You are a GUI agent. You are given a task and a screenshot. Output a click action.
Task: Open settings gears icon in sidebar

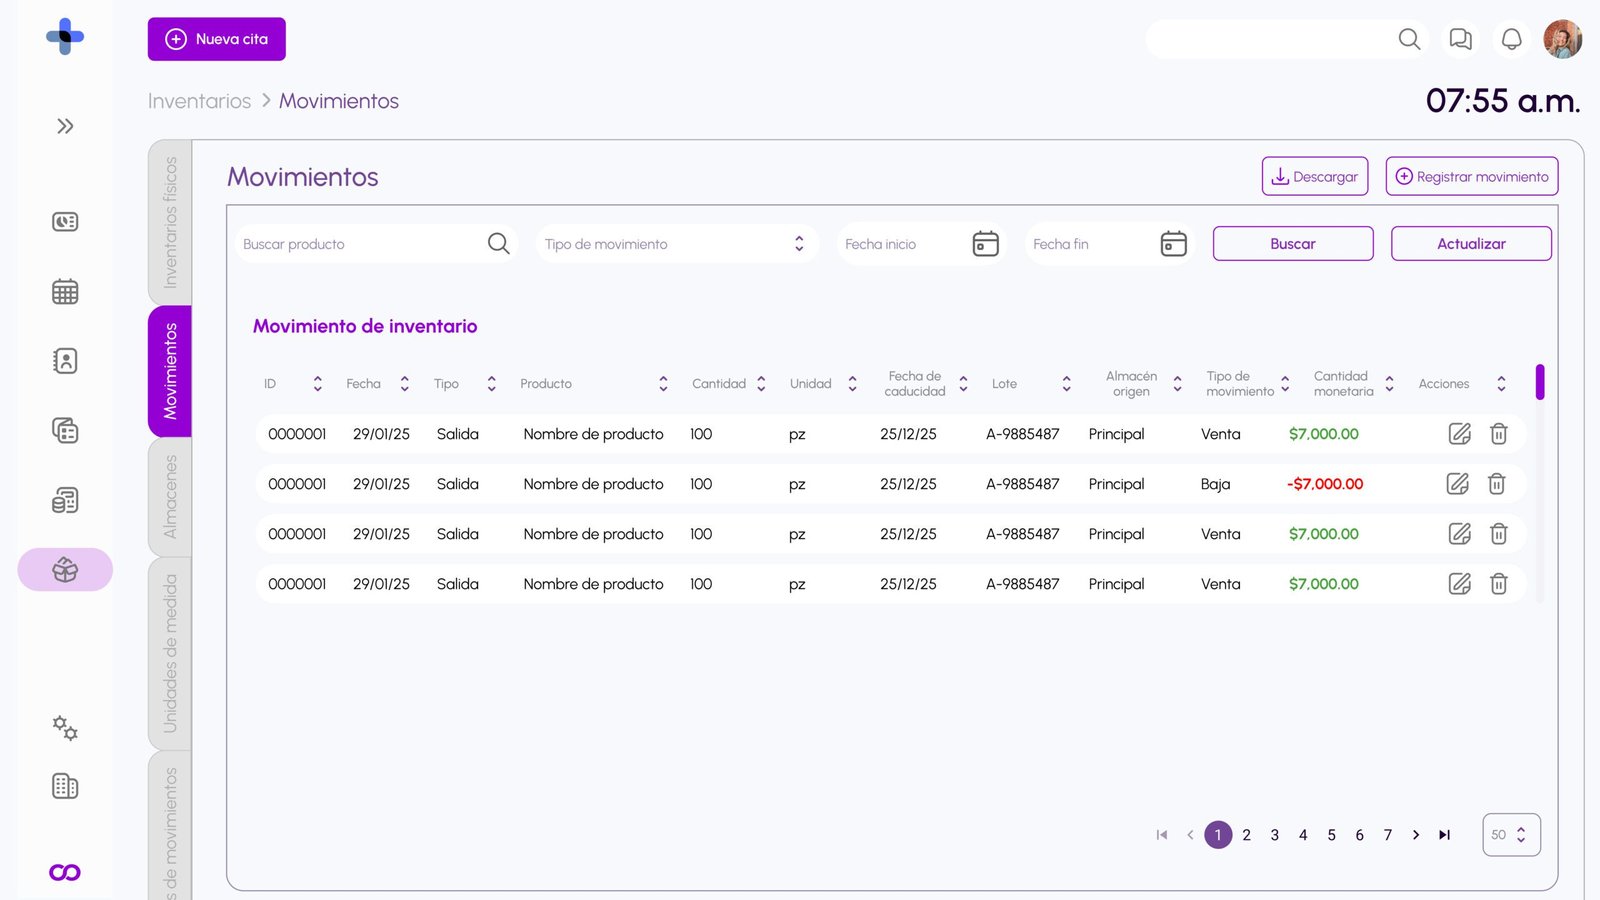tap(65, 728)
